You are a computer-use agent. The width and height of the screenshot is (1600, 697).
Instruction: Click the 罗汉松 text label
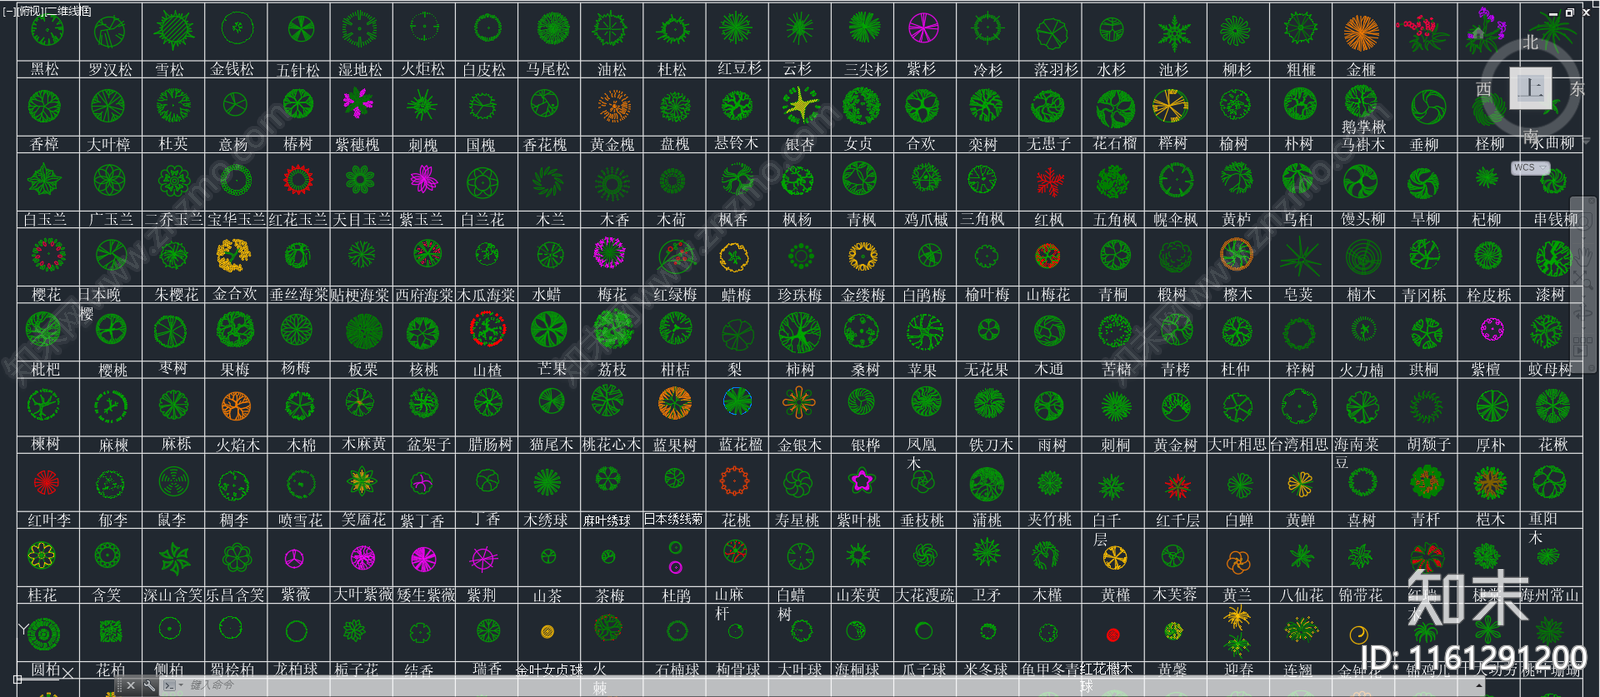click(x=110, y=69)
